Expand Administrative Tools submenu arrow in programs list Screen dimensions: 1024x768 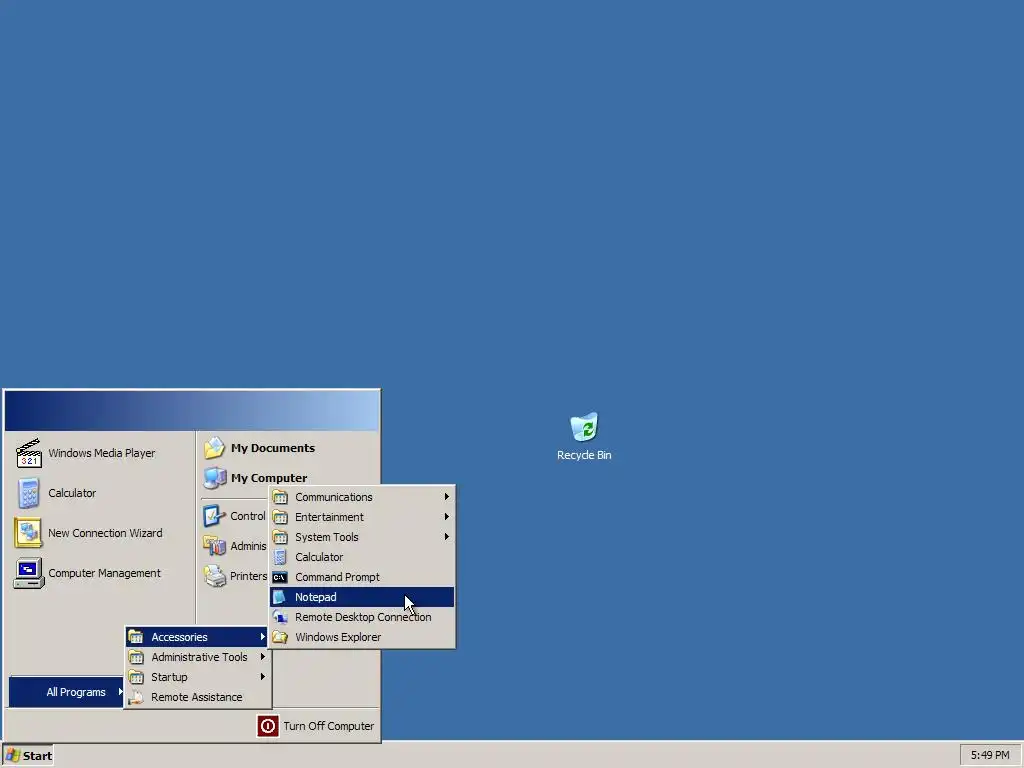tap(263, 657)
